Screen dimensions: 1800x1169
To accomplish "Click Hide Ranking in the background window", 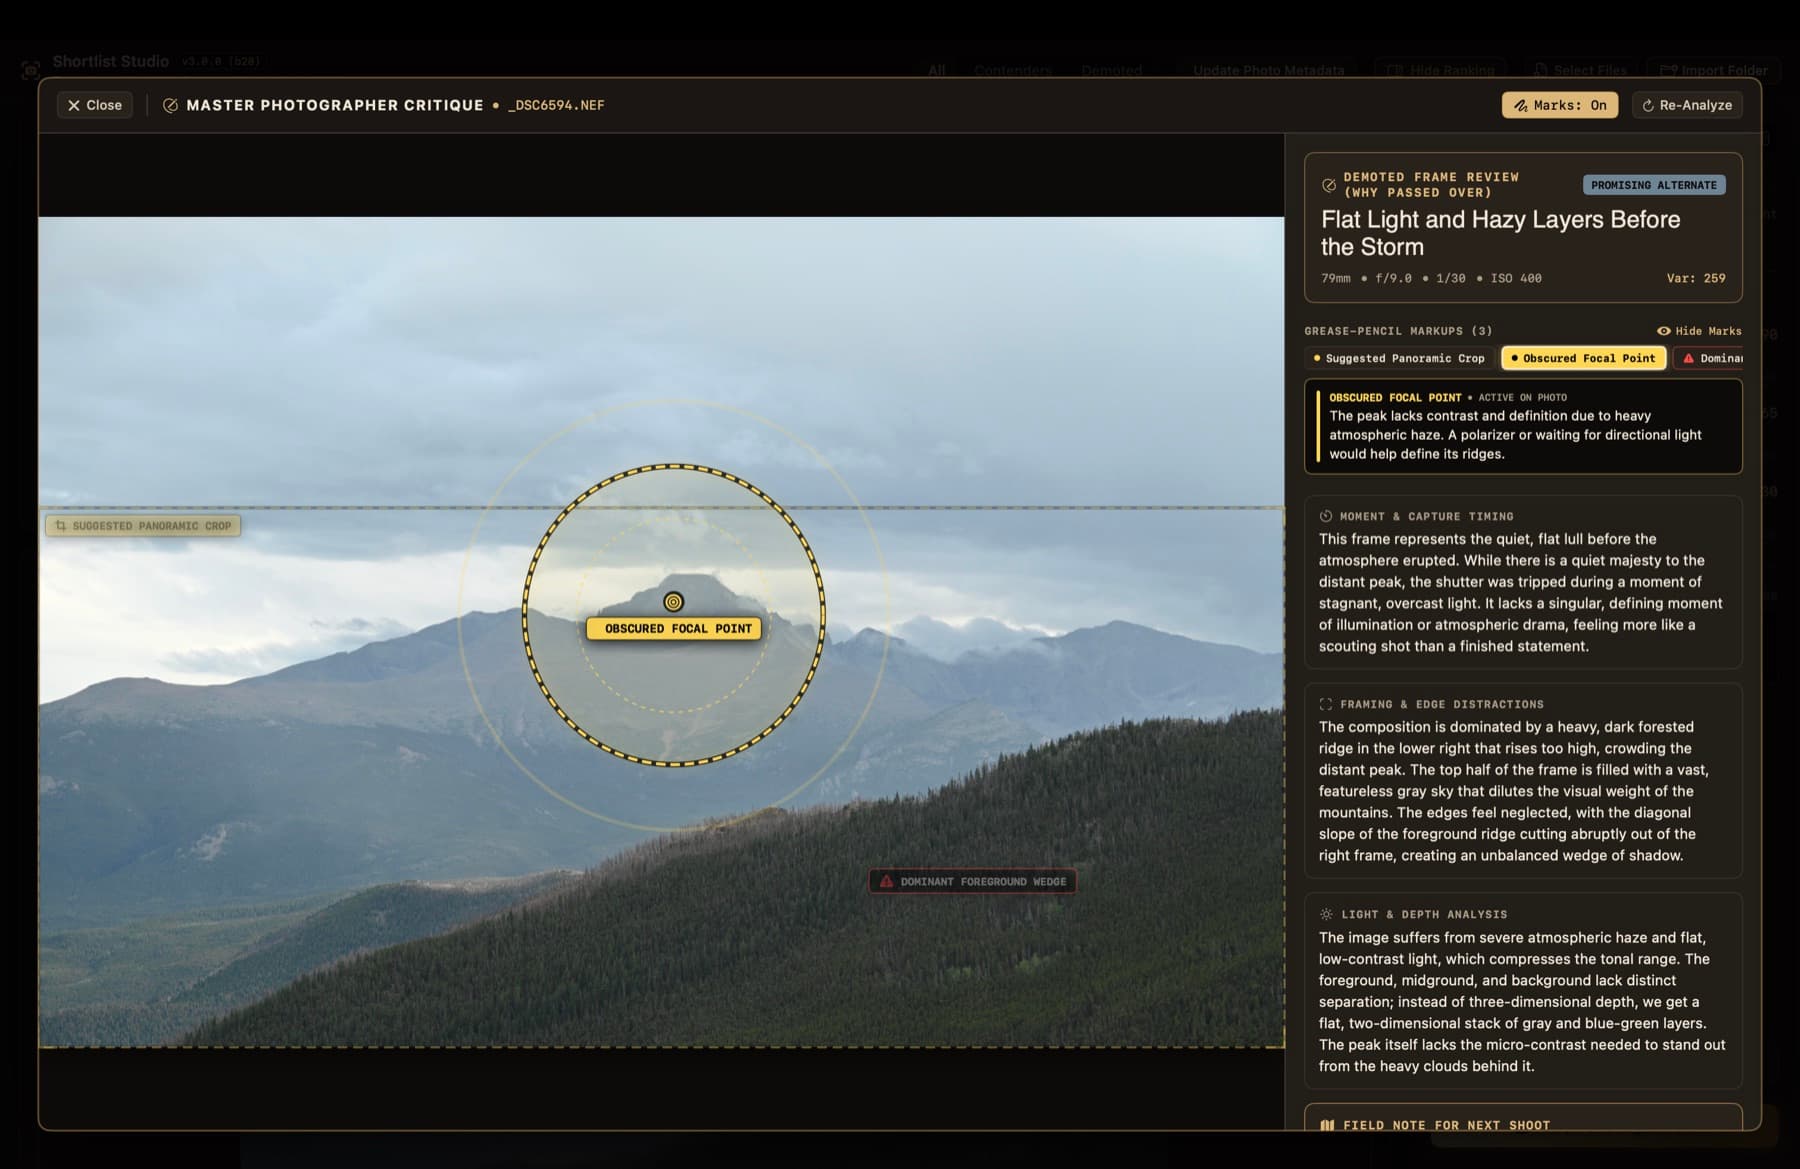I will click(1441, 70).
